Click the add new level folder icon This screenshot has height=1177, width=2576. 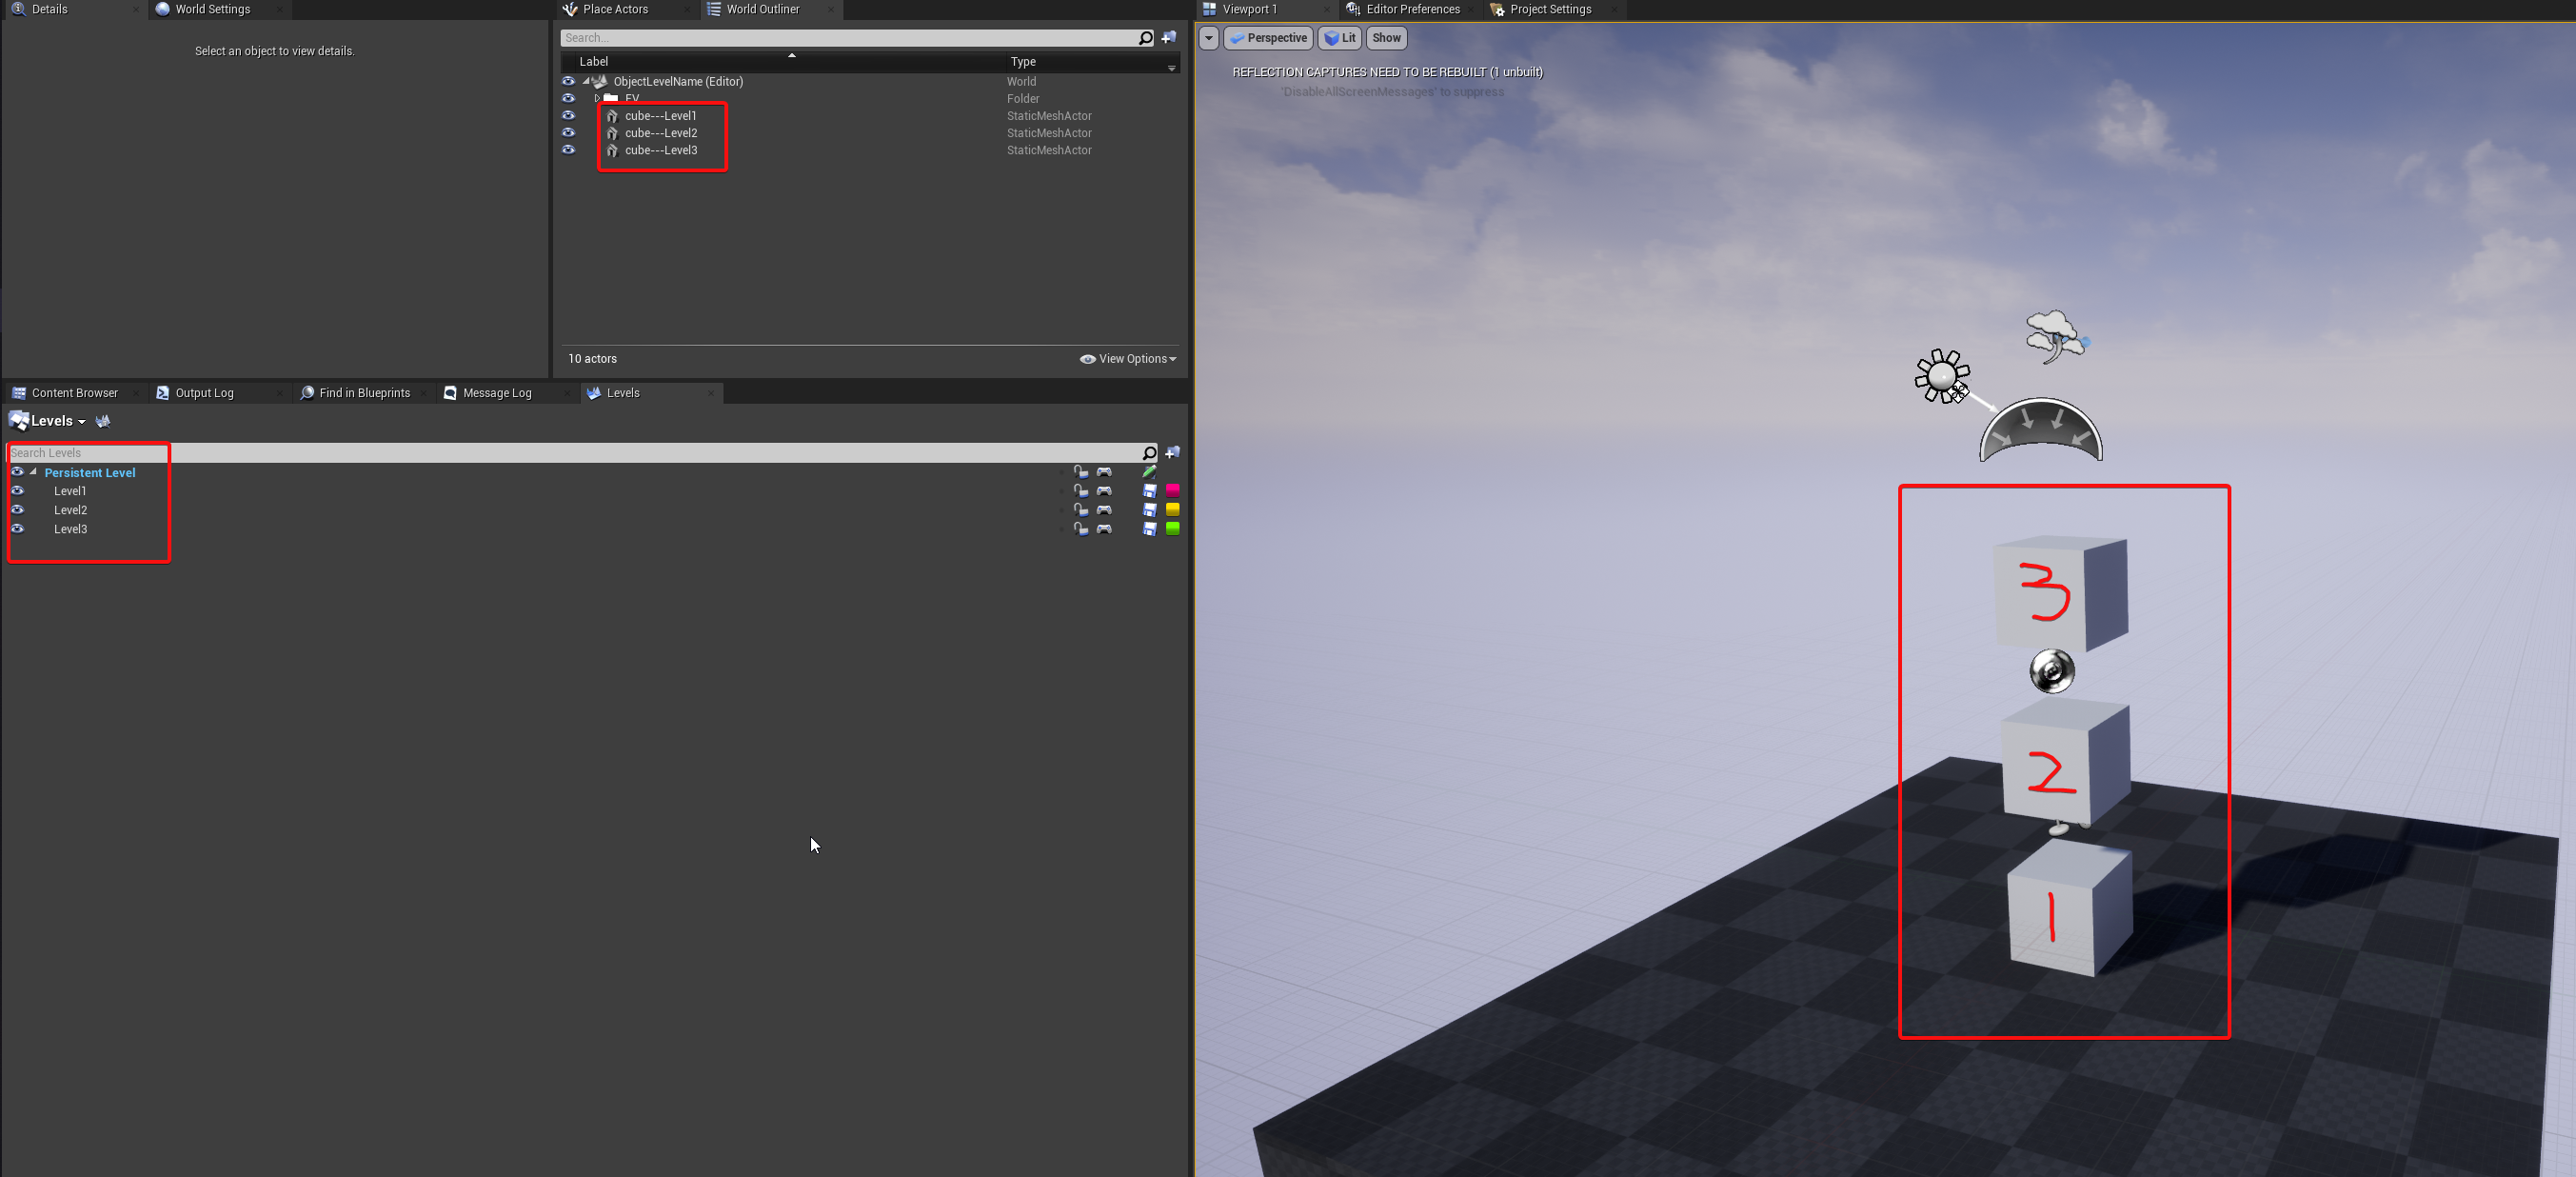1172,453
